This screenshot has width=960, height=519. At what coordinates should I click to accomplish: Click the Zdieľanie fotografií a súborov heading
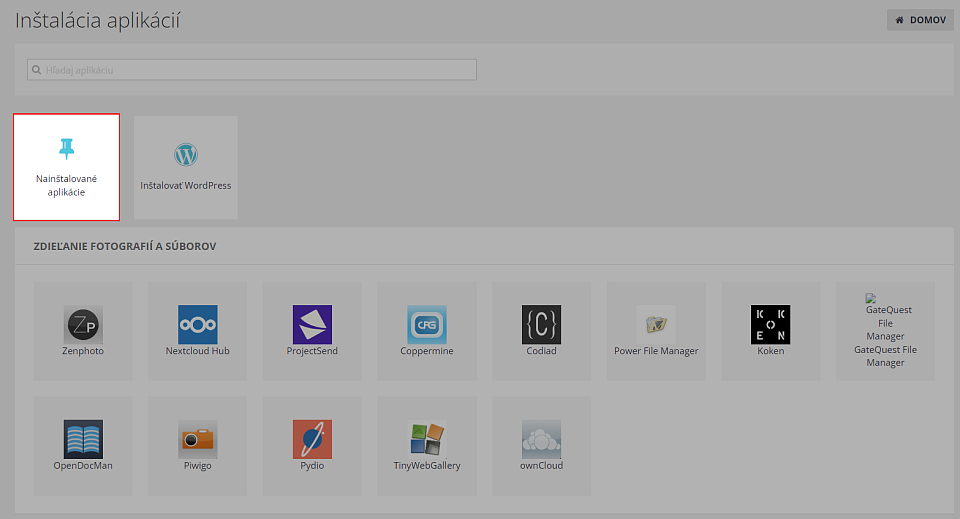pyautogui.click(x=125, y=246)
